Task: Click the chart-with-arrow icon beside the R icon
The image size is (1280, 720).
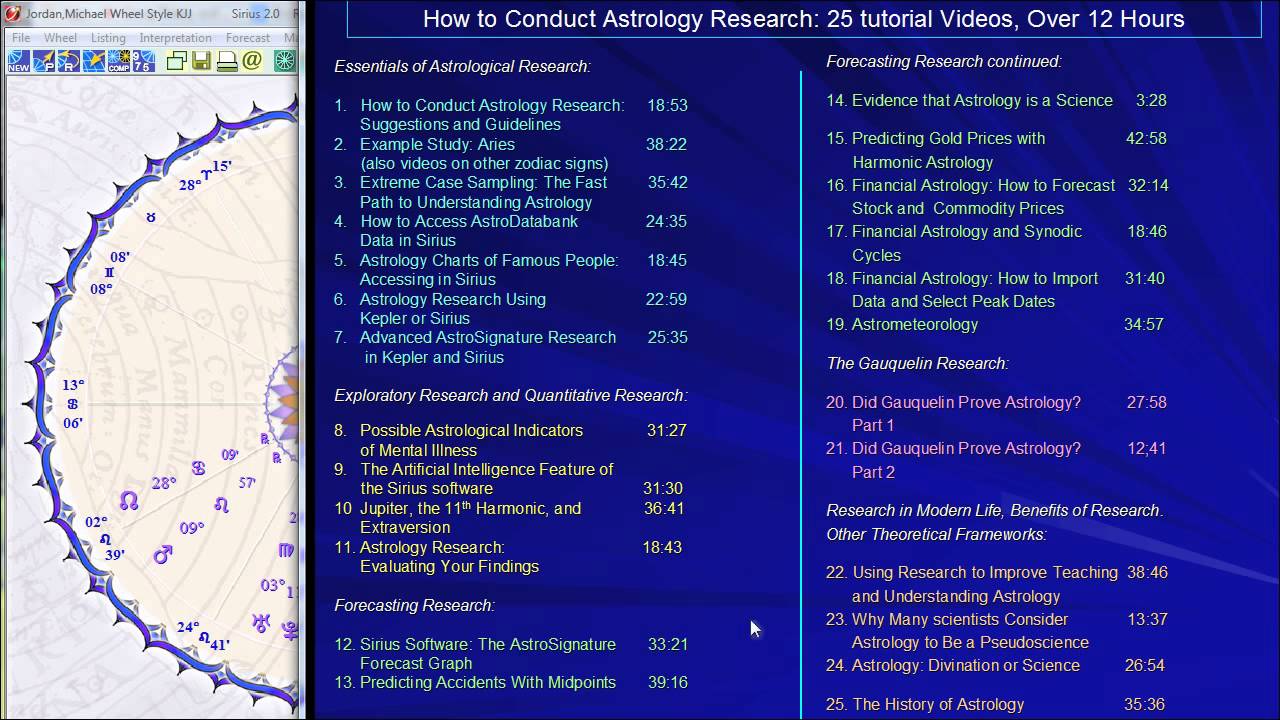Action: pos(94,61)
